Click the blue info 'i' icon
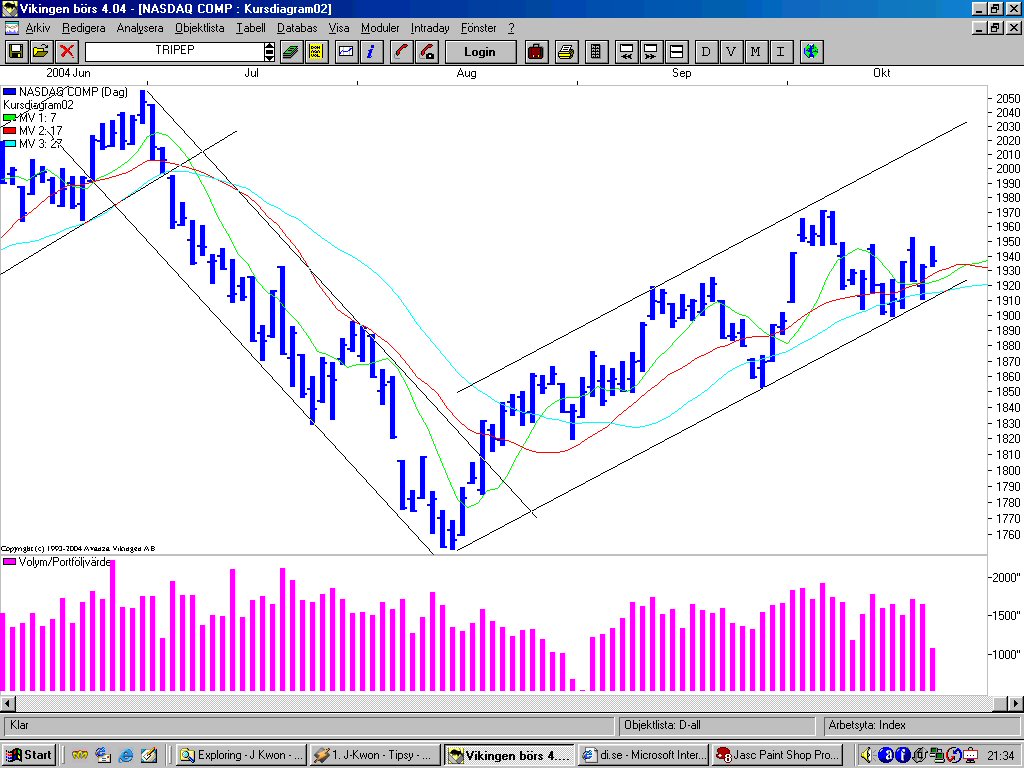 coord(371,52)
